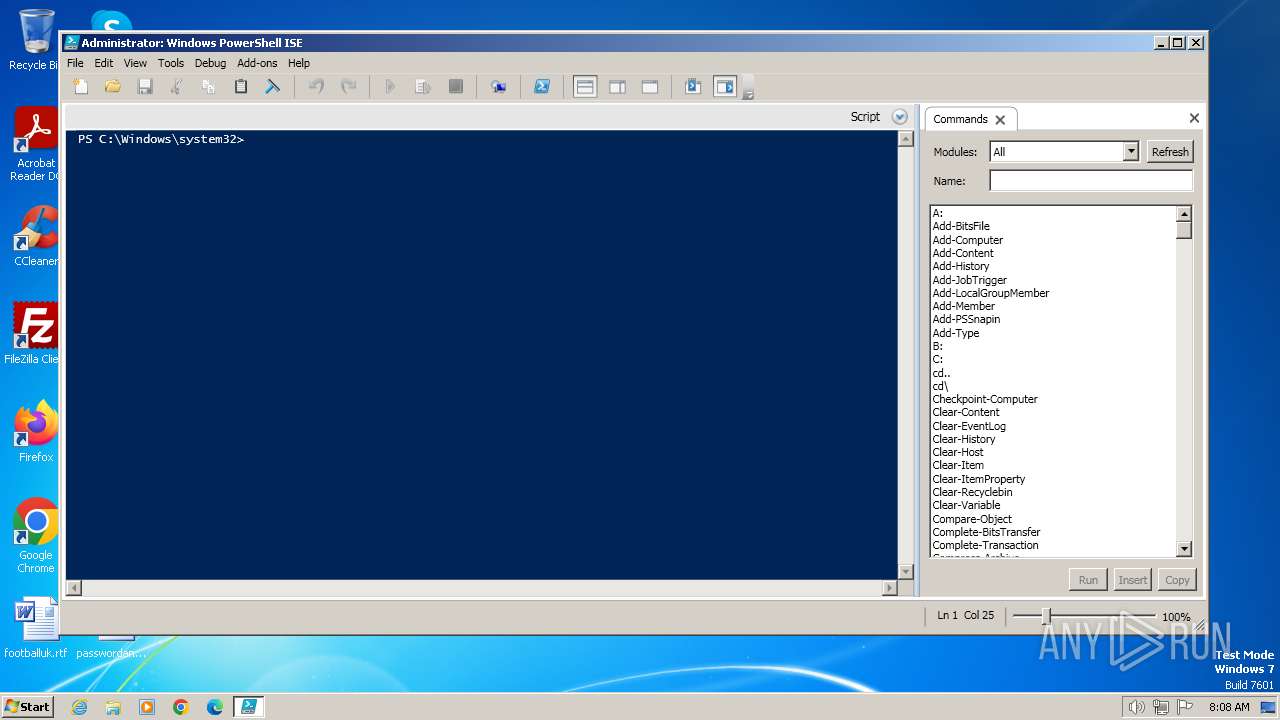Select Add-LocalGroupMember command
Viewport: 1280px width, 720px height.
991,293
